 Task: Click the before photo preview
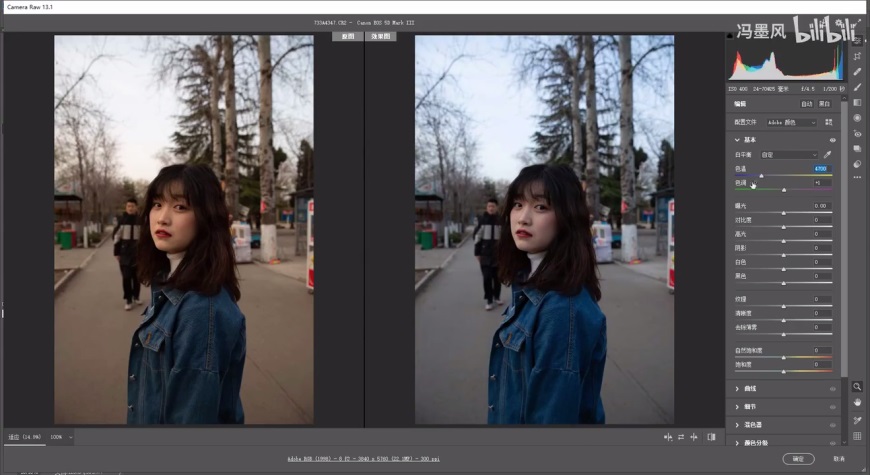(184, 230)
